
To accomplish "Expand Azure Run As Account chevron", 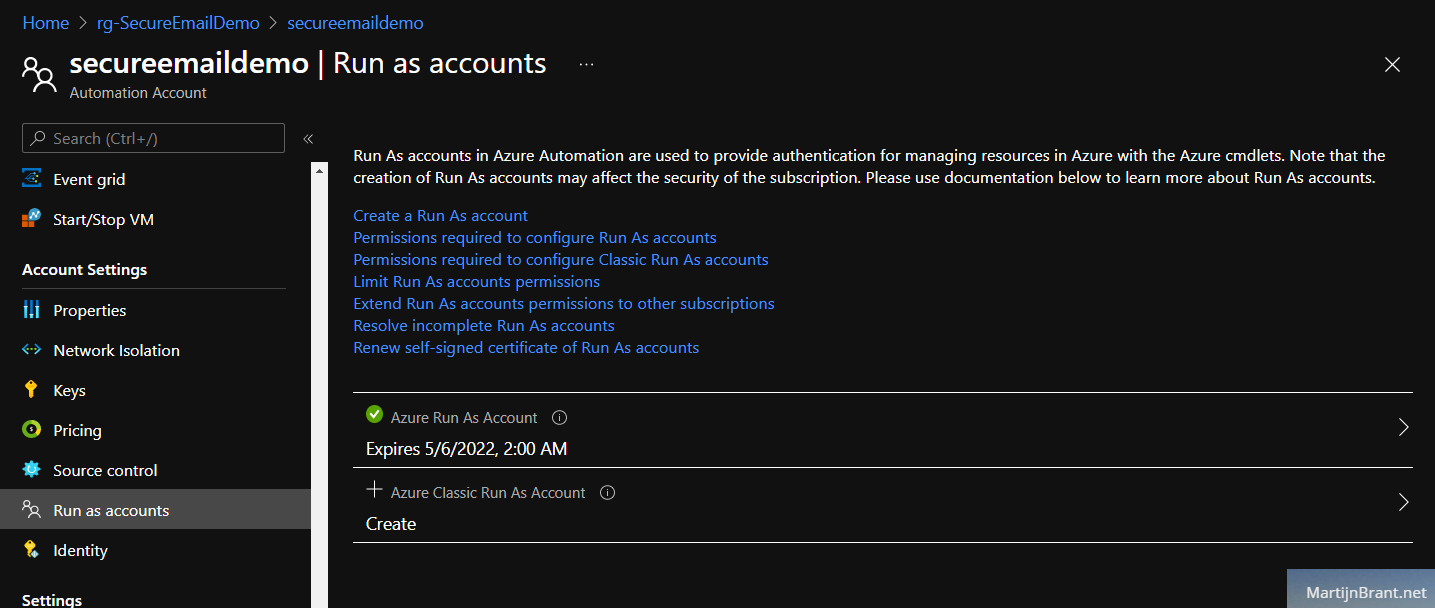I will pos(1403,427).
